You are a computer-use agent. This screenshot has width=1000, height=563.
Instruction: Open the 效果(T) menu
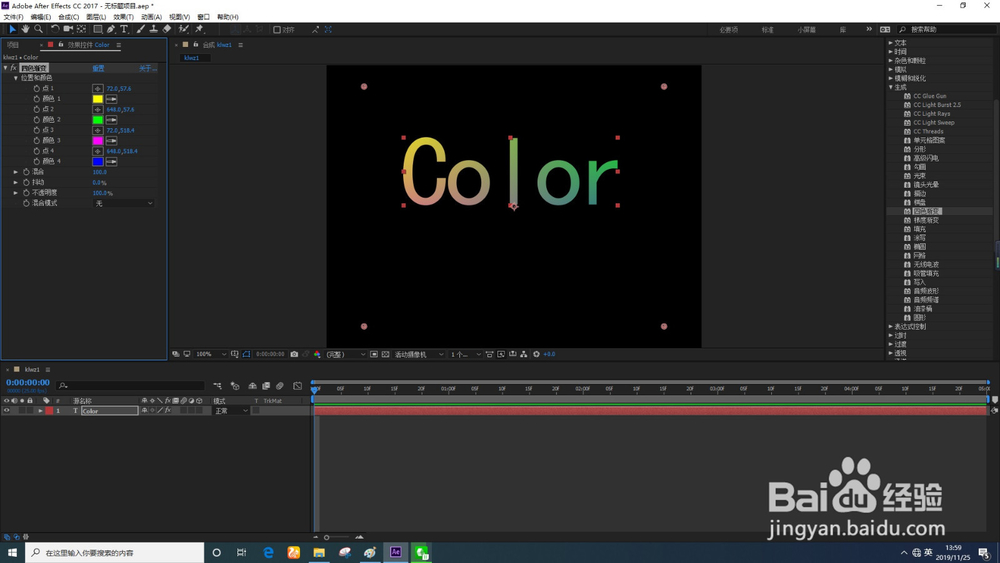tap(124, 17)
